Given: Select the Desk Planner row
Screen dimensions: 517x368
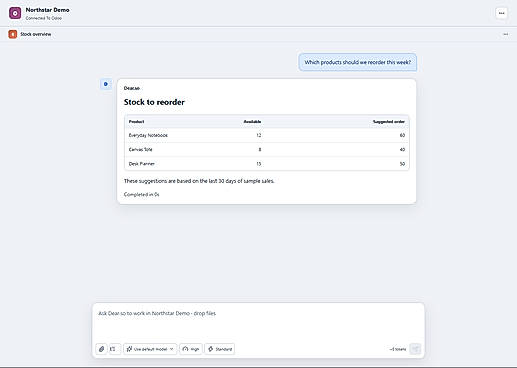Looking at the screenshot, I should click(x=267, y=164).
